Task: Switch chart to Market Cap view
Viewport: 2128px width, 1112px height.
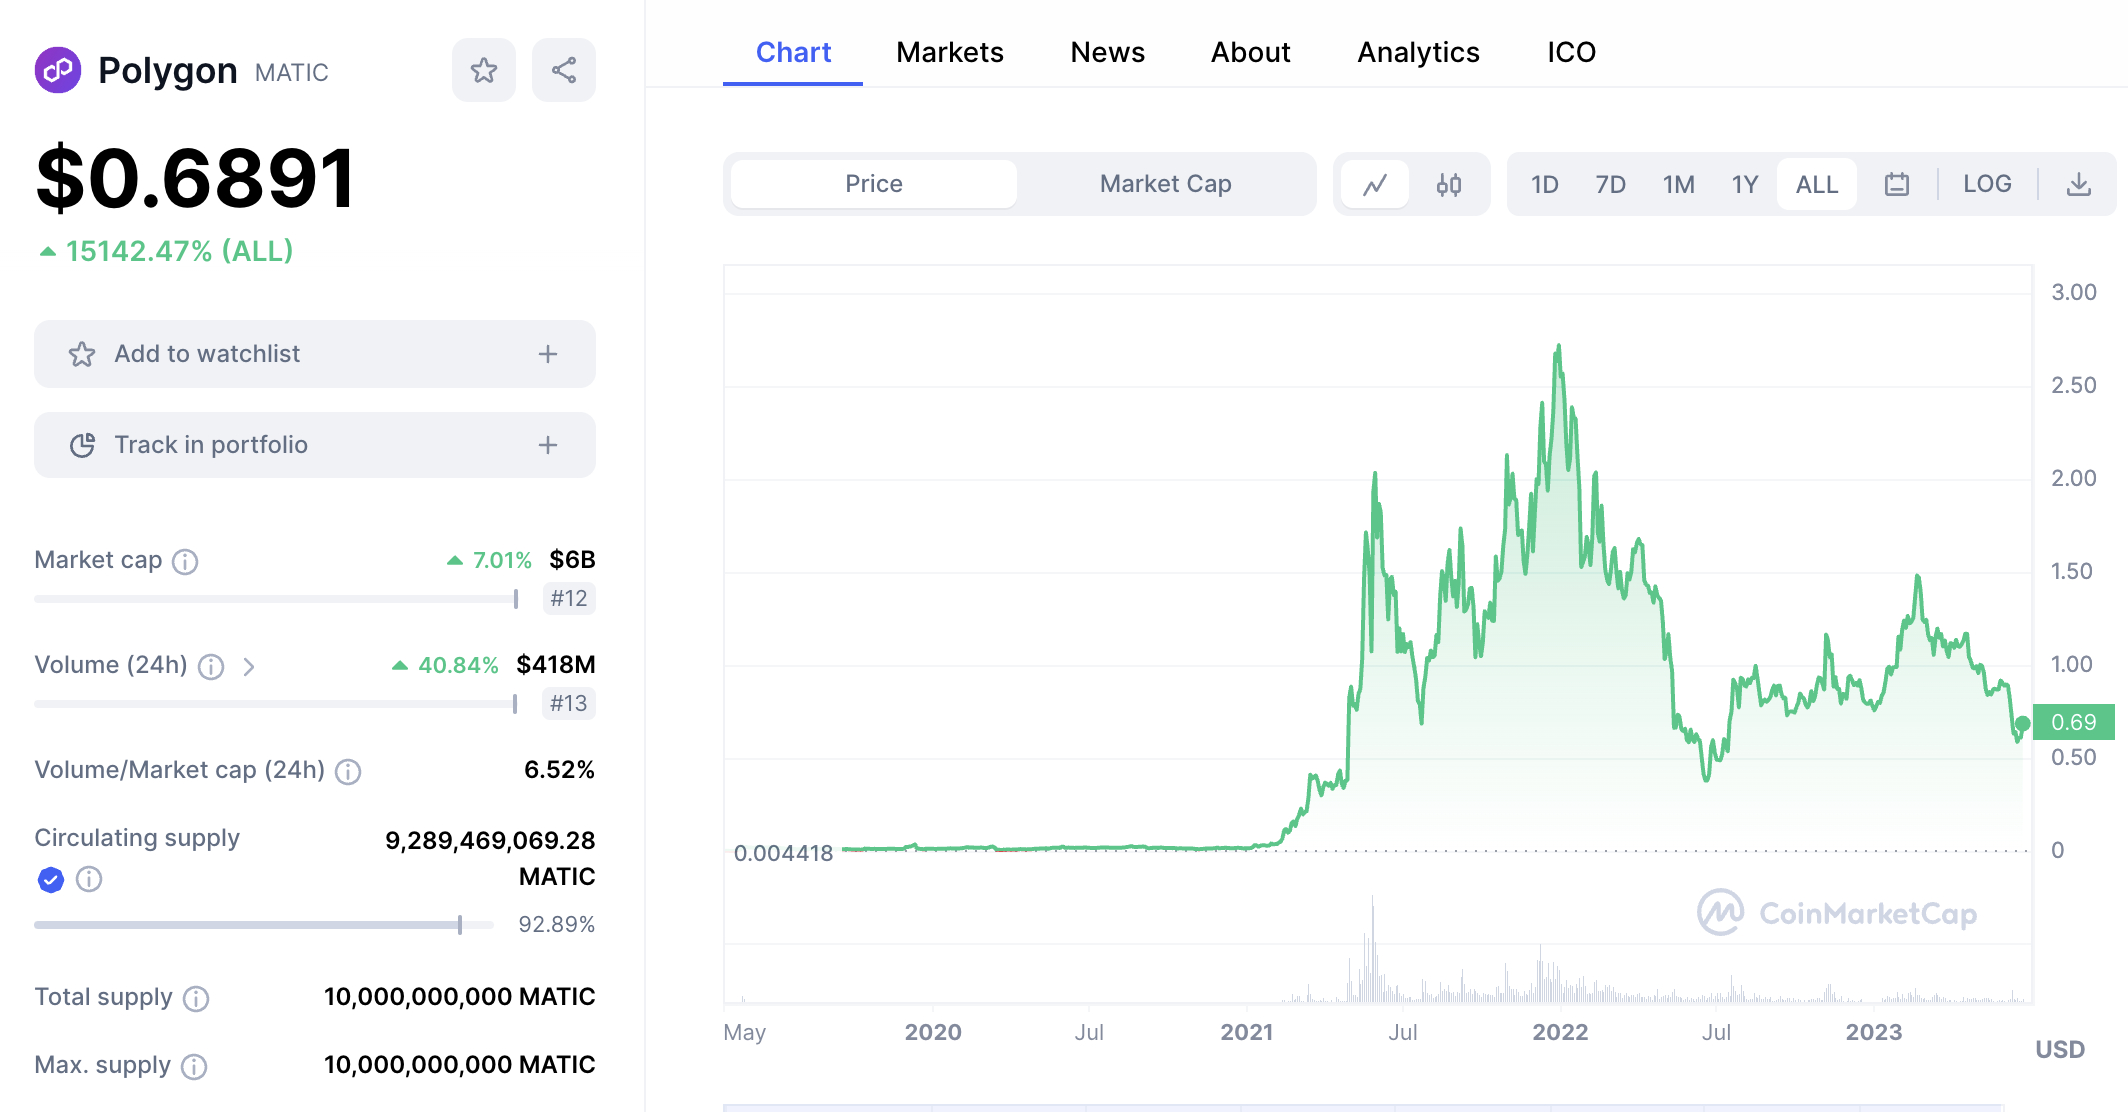Action: (x=1165, y=184)
